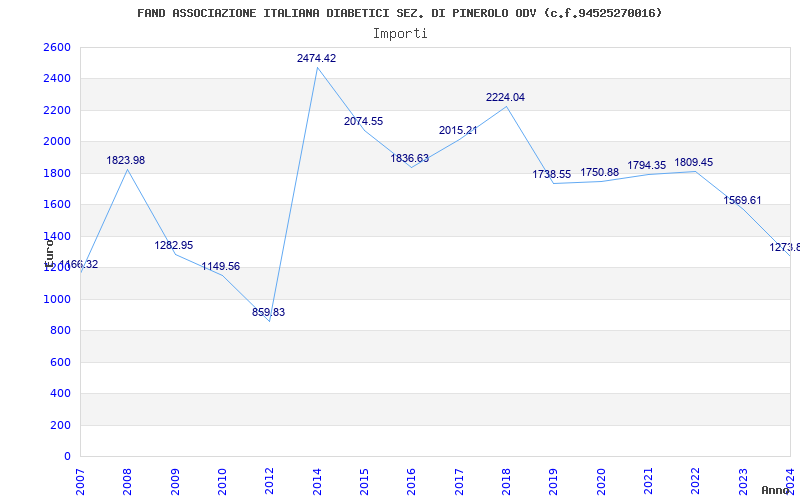Image resolution: width=800 pixels, height=500 pixels.
Task: Click the y-axis value 600
Action: [61, 362]
